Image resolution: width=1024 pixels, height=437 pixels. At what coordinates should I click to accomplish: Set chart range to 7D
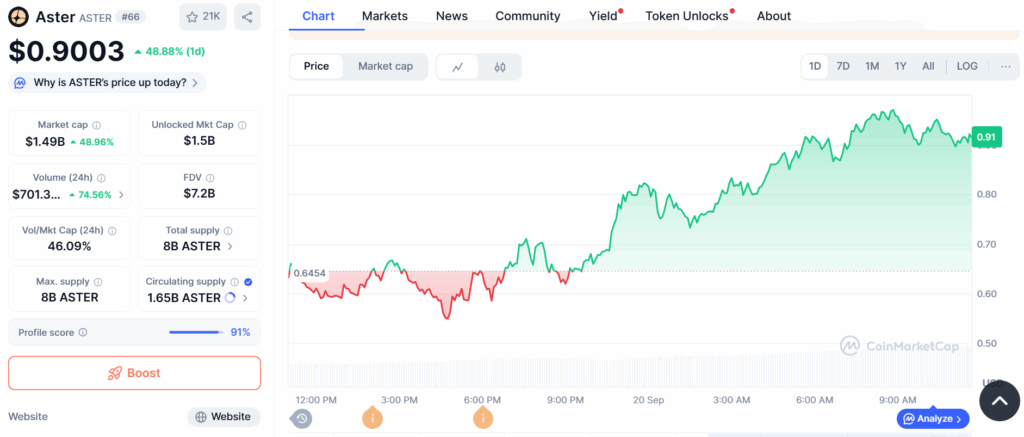(843, 66)
